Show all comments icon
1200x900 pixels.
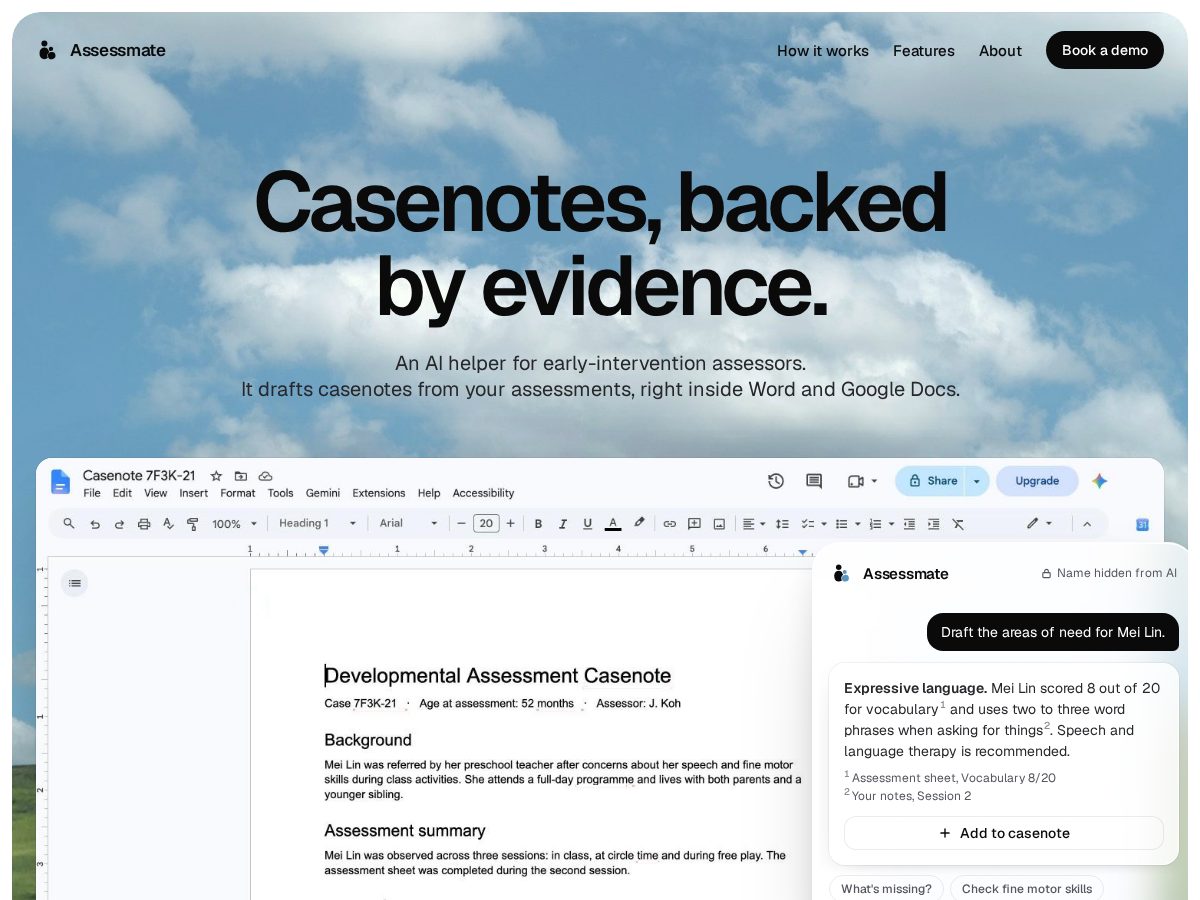click(814, 481)
